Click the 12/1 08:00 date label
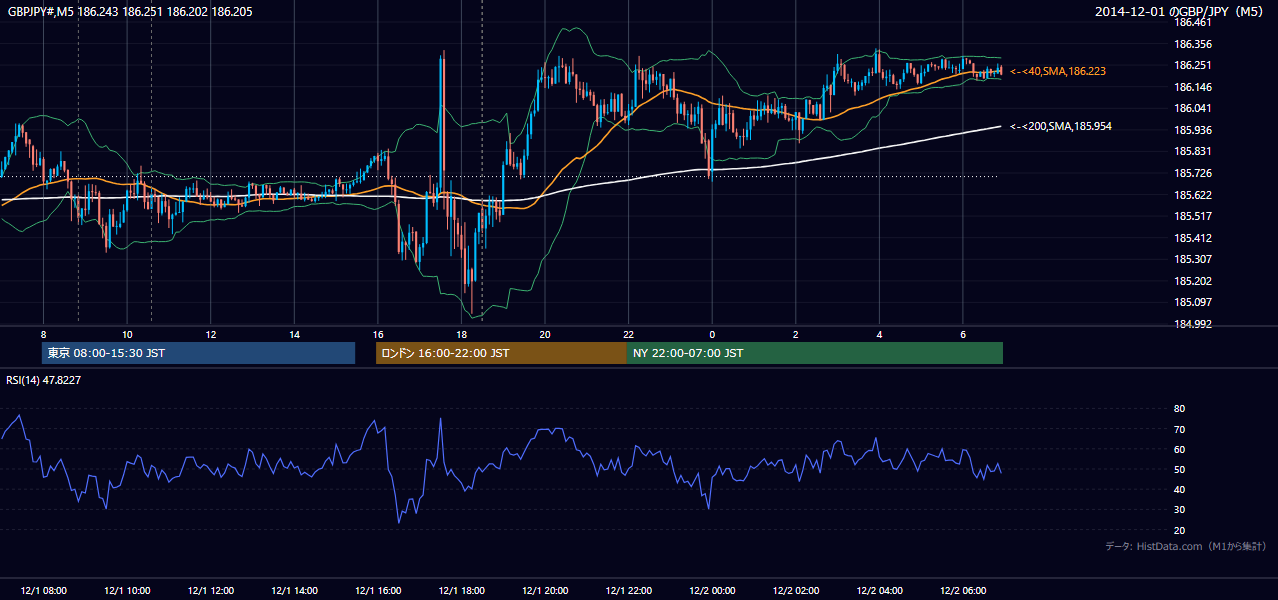 43,590
